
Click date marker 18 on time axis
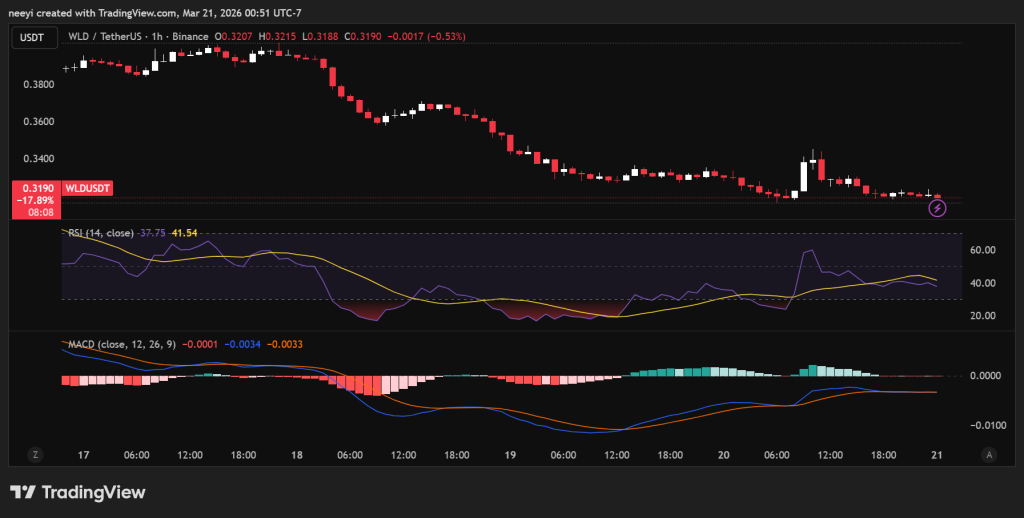(x=297, y=455)
